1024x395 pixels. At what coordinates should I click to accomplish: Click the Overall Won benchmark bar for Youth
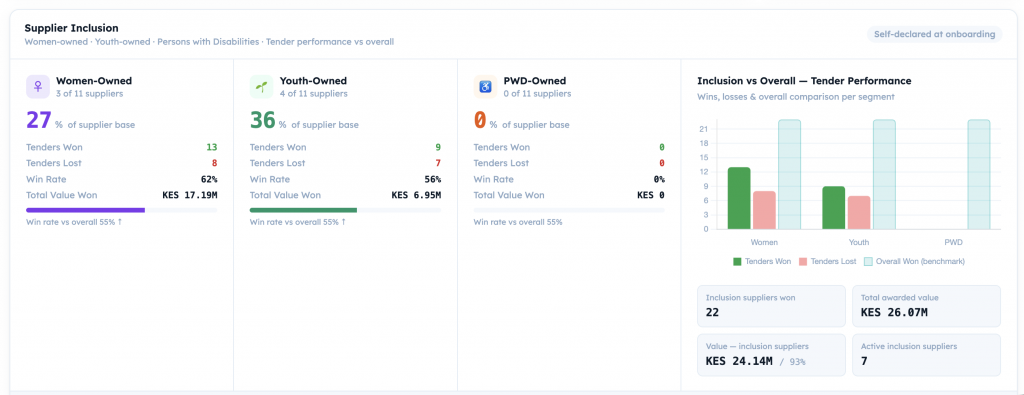point(884,174)
